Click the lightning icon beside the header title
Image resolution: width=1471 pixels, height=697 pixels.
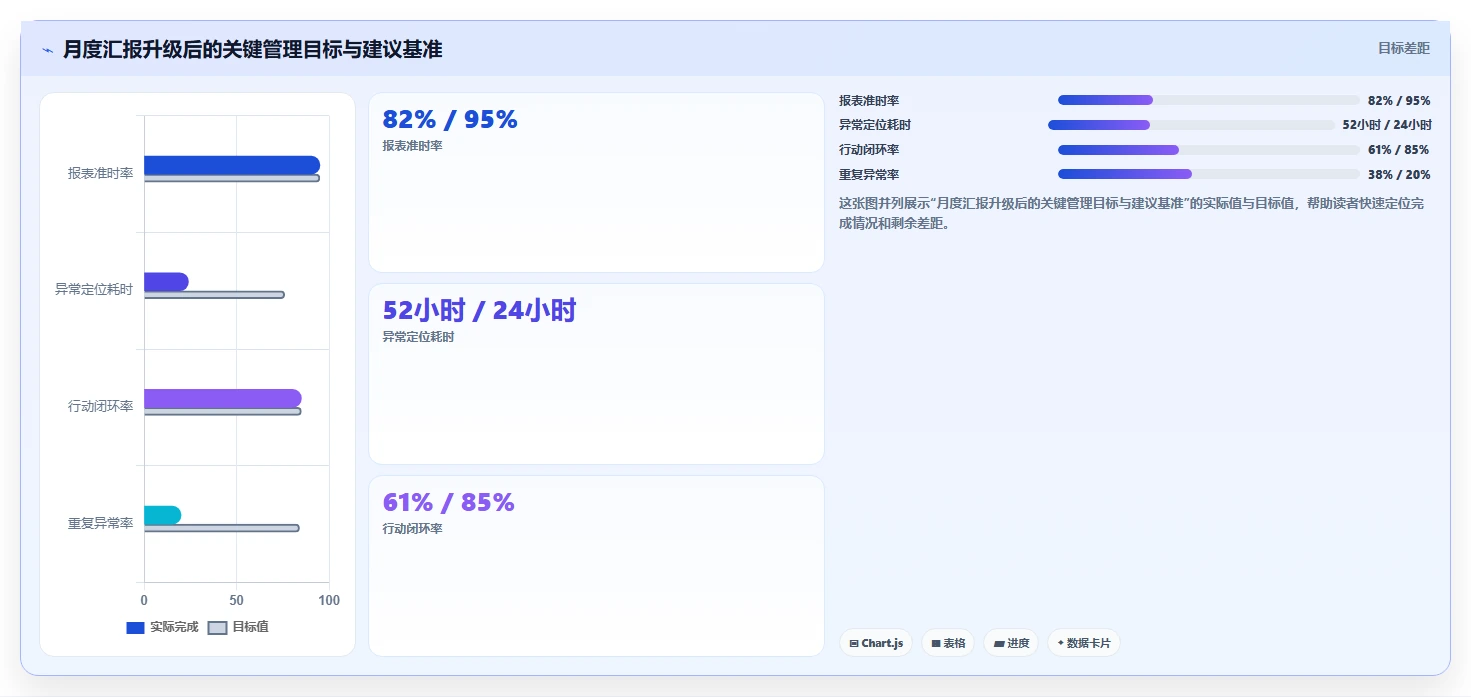[x=47, y=50]
